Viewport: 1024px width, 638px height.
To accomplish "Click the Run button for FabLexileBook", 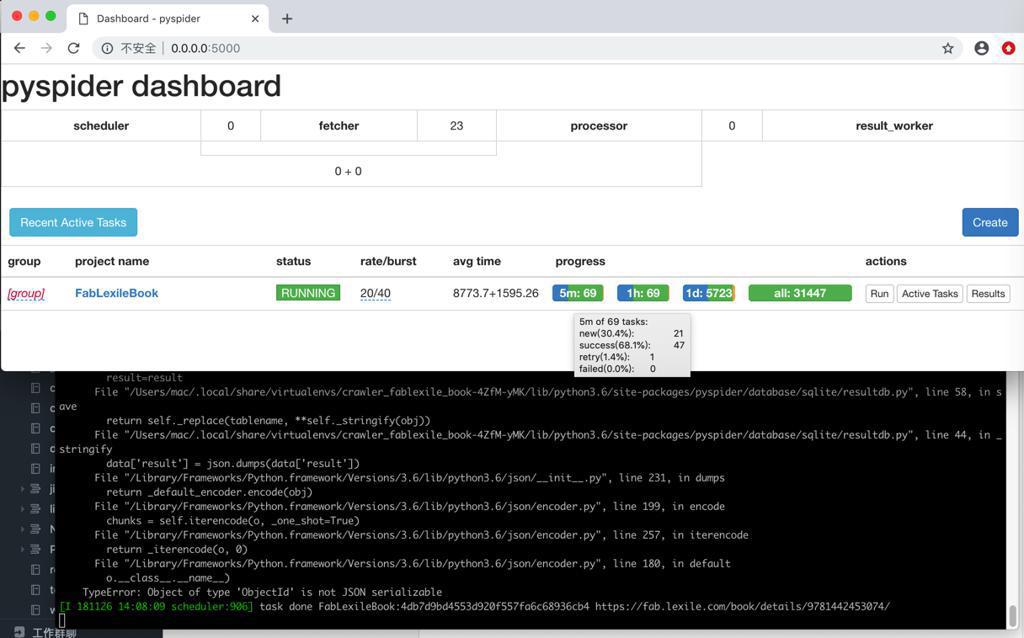I will 879,294.
